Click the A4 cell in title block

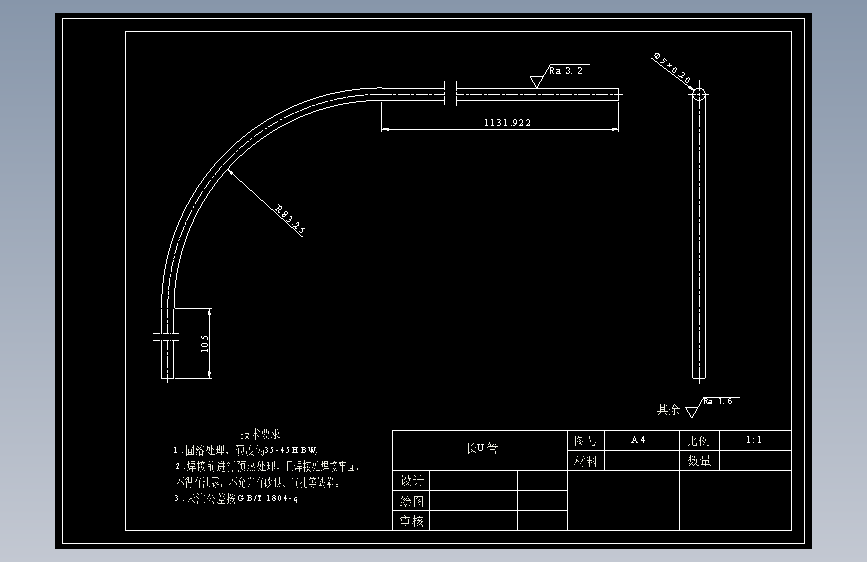(641, 440)
